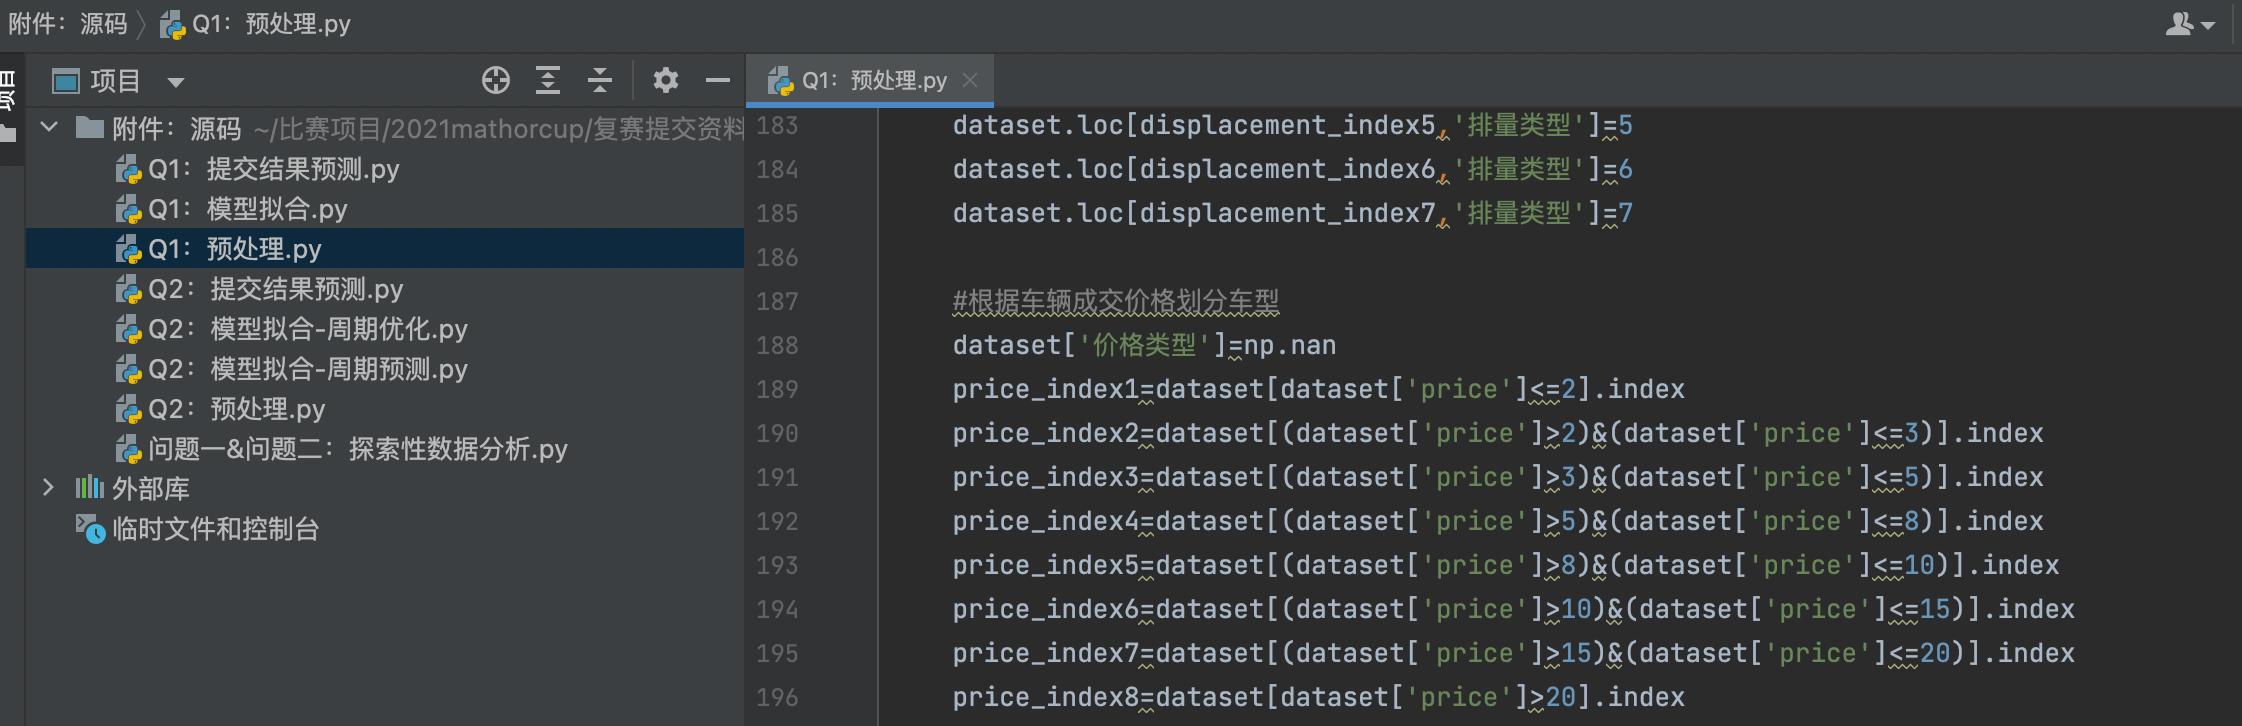2242x726 pixels.
Task: Click the 项目 panel title
Action: 115,81
